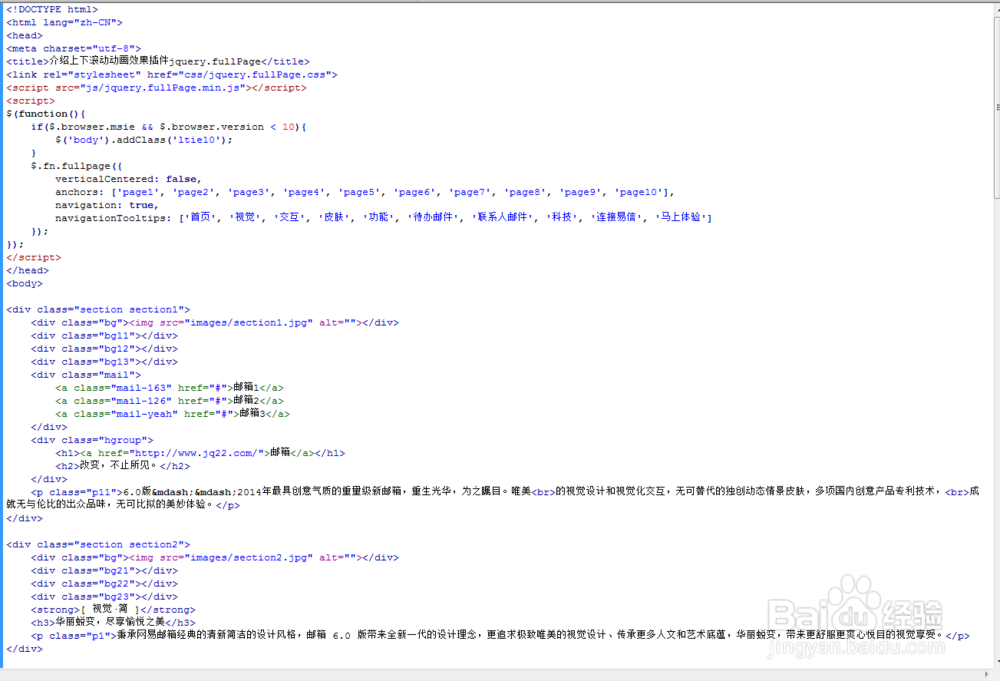Click the div class="mail" line
Image resolution: width=1000 pixels, height=681 pixels.
86,375
